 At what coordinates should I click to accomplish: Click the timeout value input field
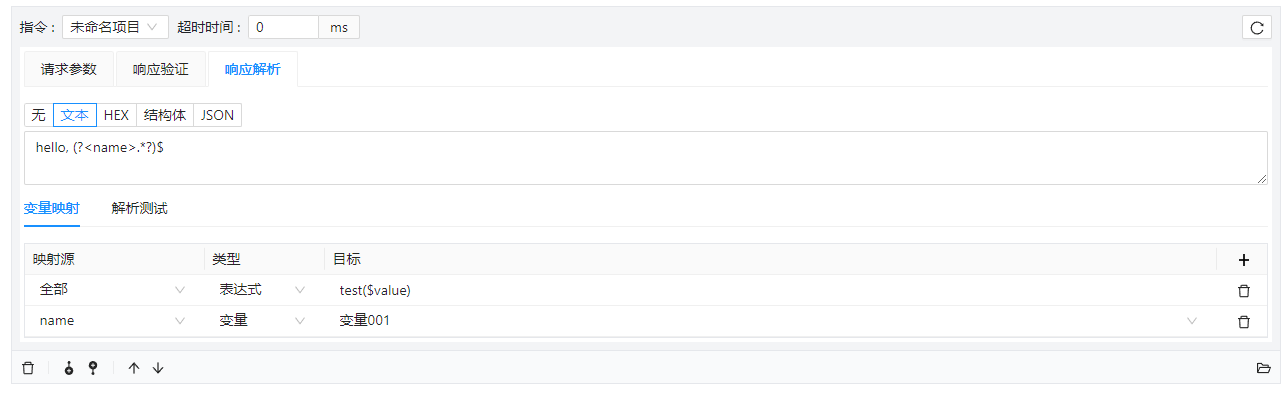coord(283,27)
